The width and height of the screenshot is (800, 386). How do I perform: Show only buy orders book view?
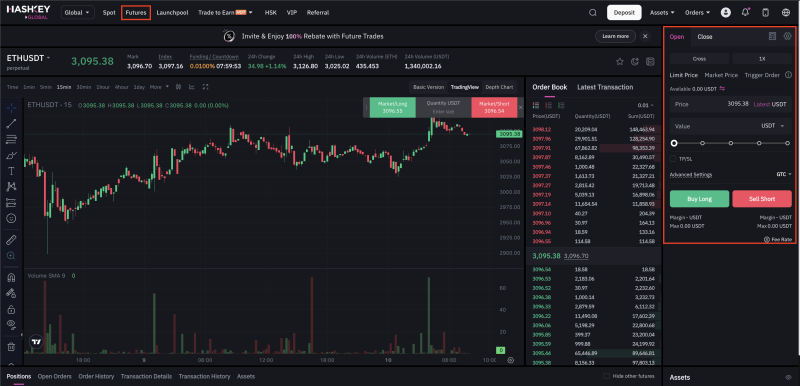tap(561, 105)
